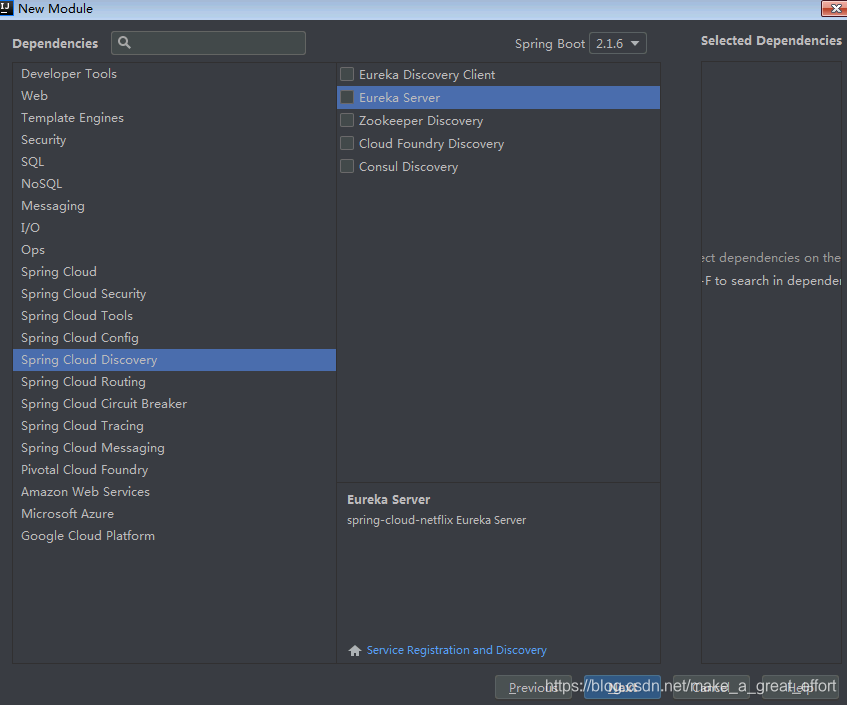Select the Spring Cloud category

174,272
